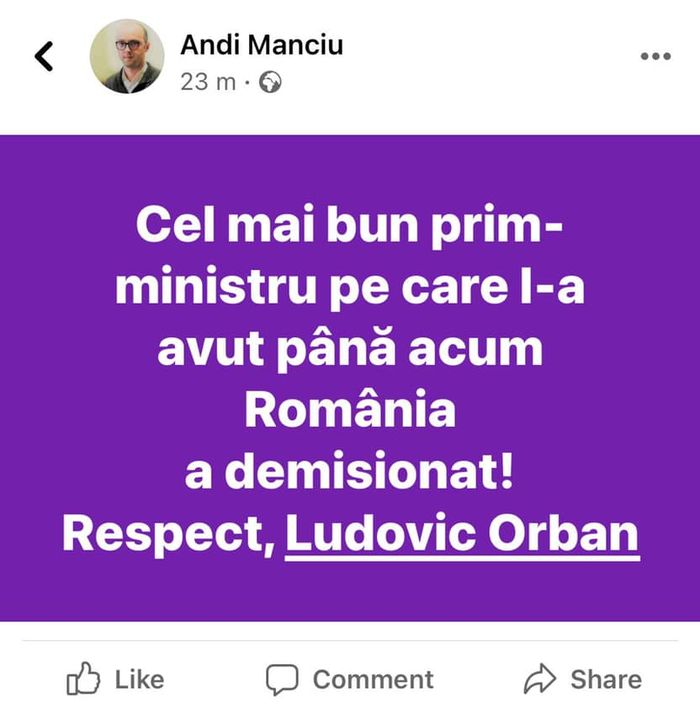Tap the Comment text label

click(373, 679)
